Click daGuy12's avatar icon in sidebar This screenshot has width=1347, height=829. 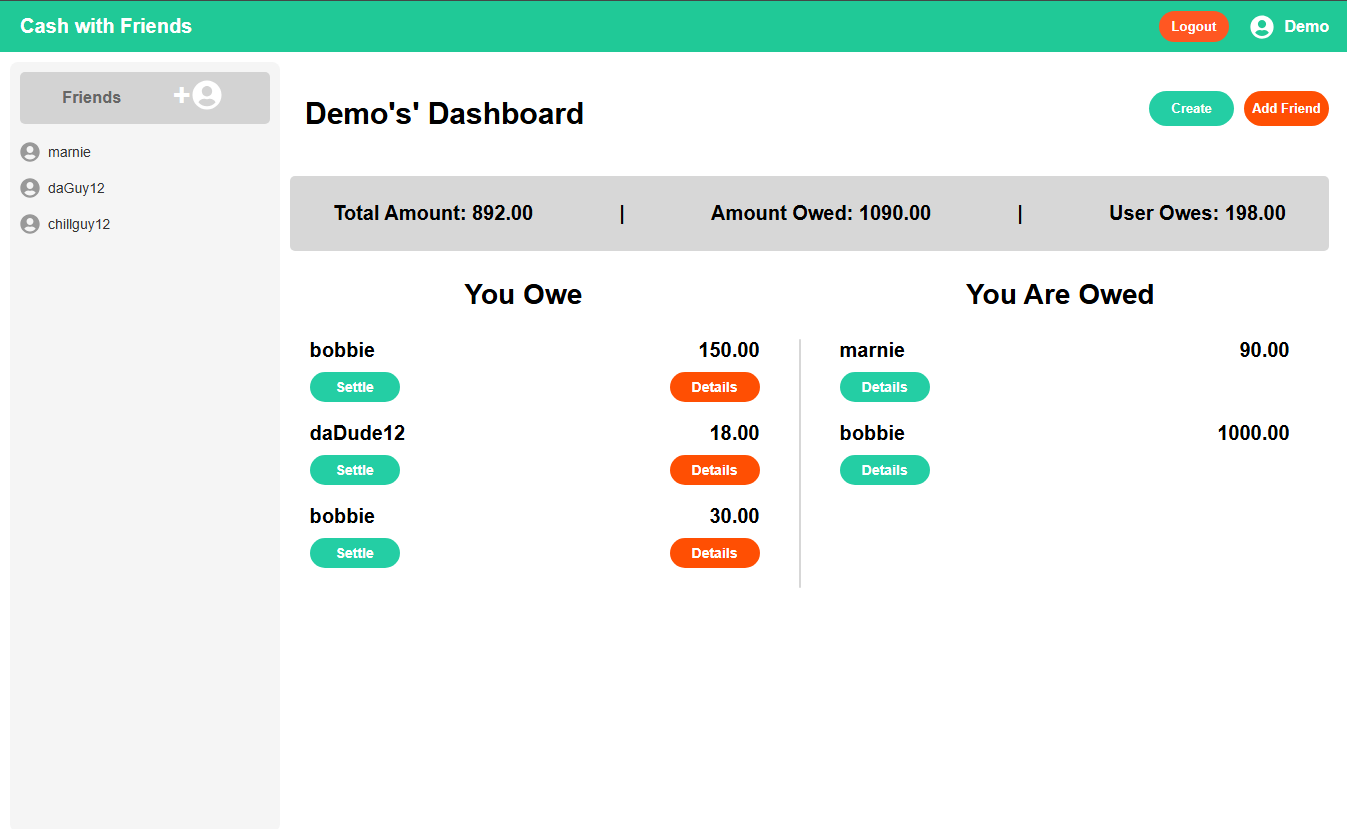tap(30, 188)
